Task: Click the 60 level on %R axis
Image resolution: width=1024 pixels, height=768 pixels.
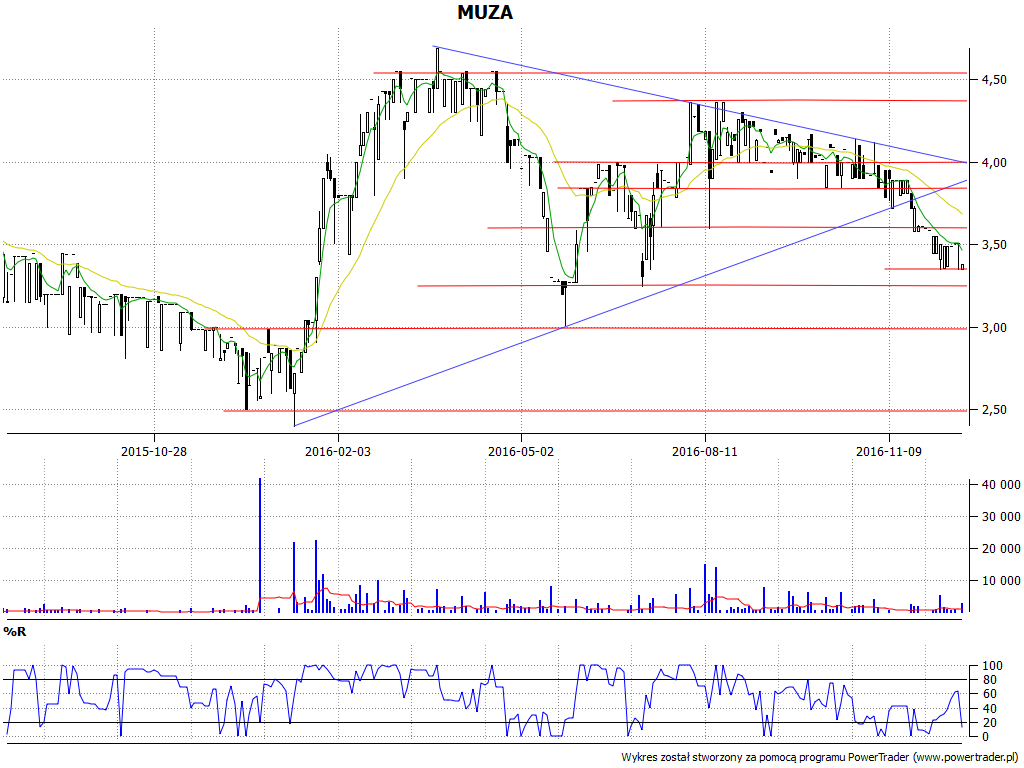Action: (x=989, y=694)
